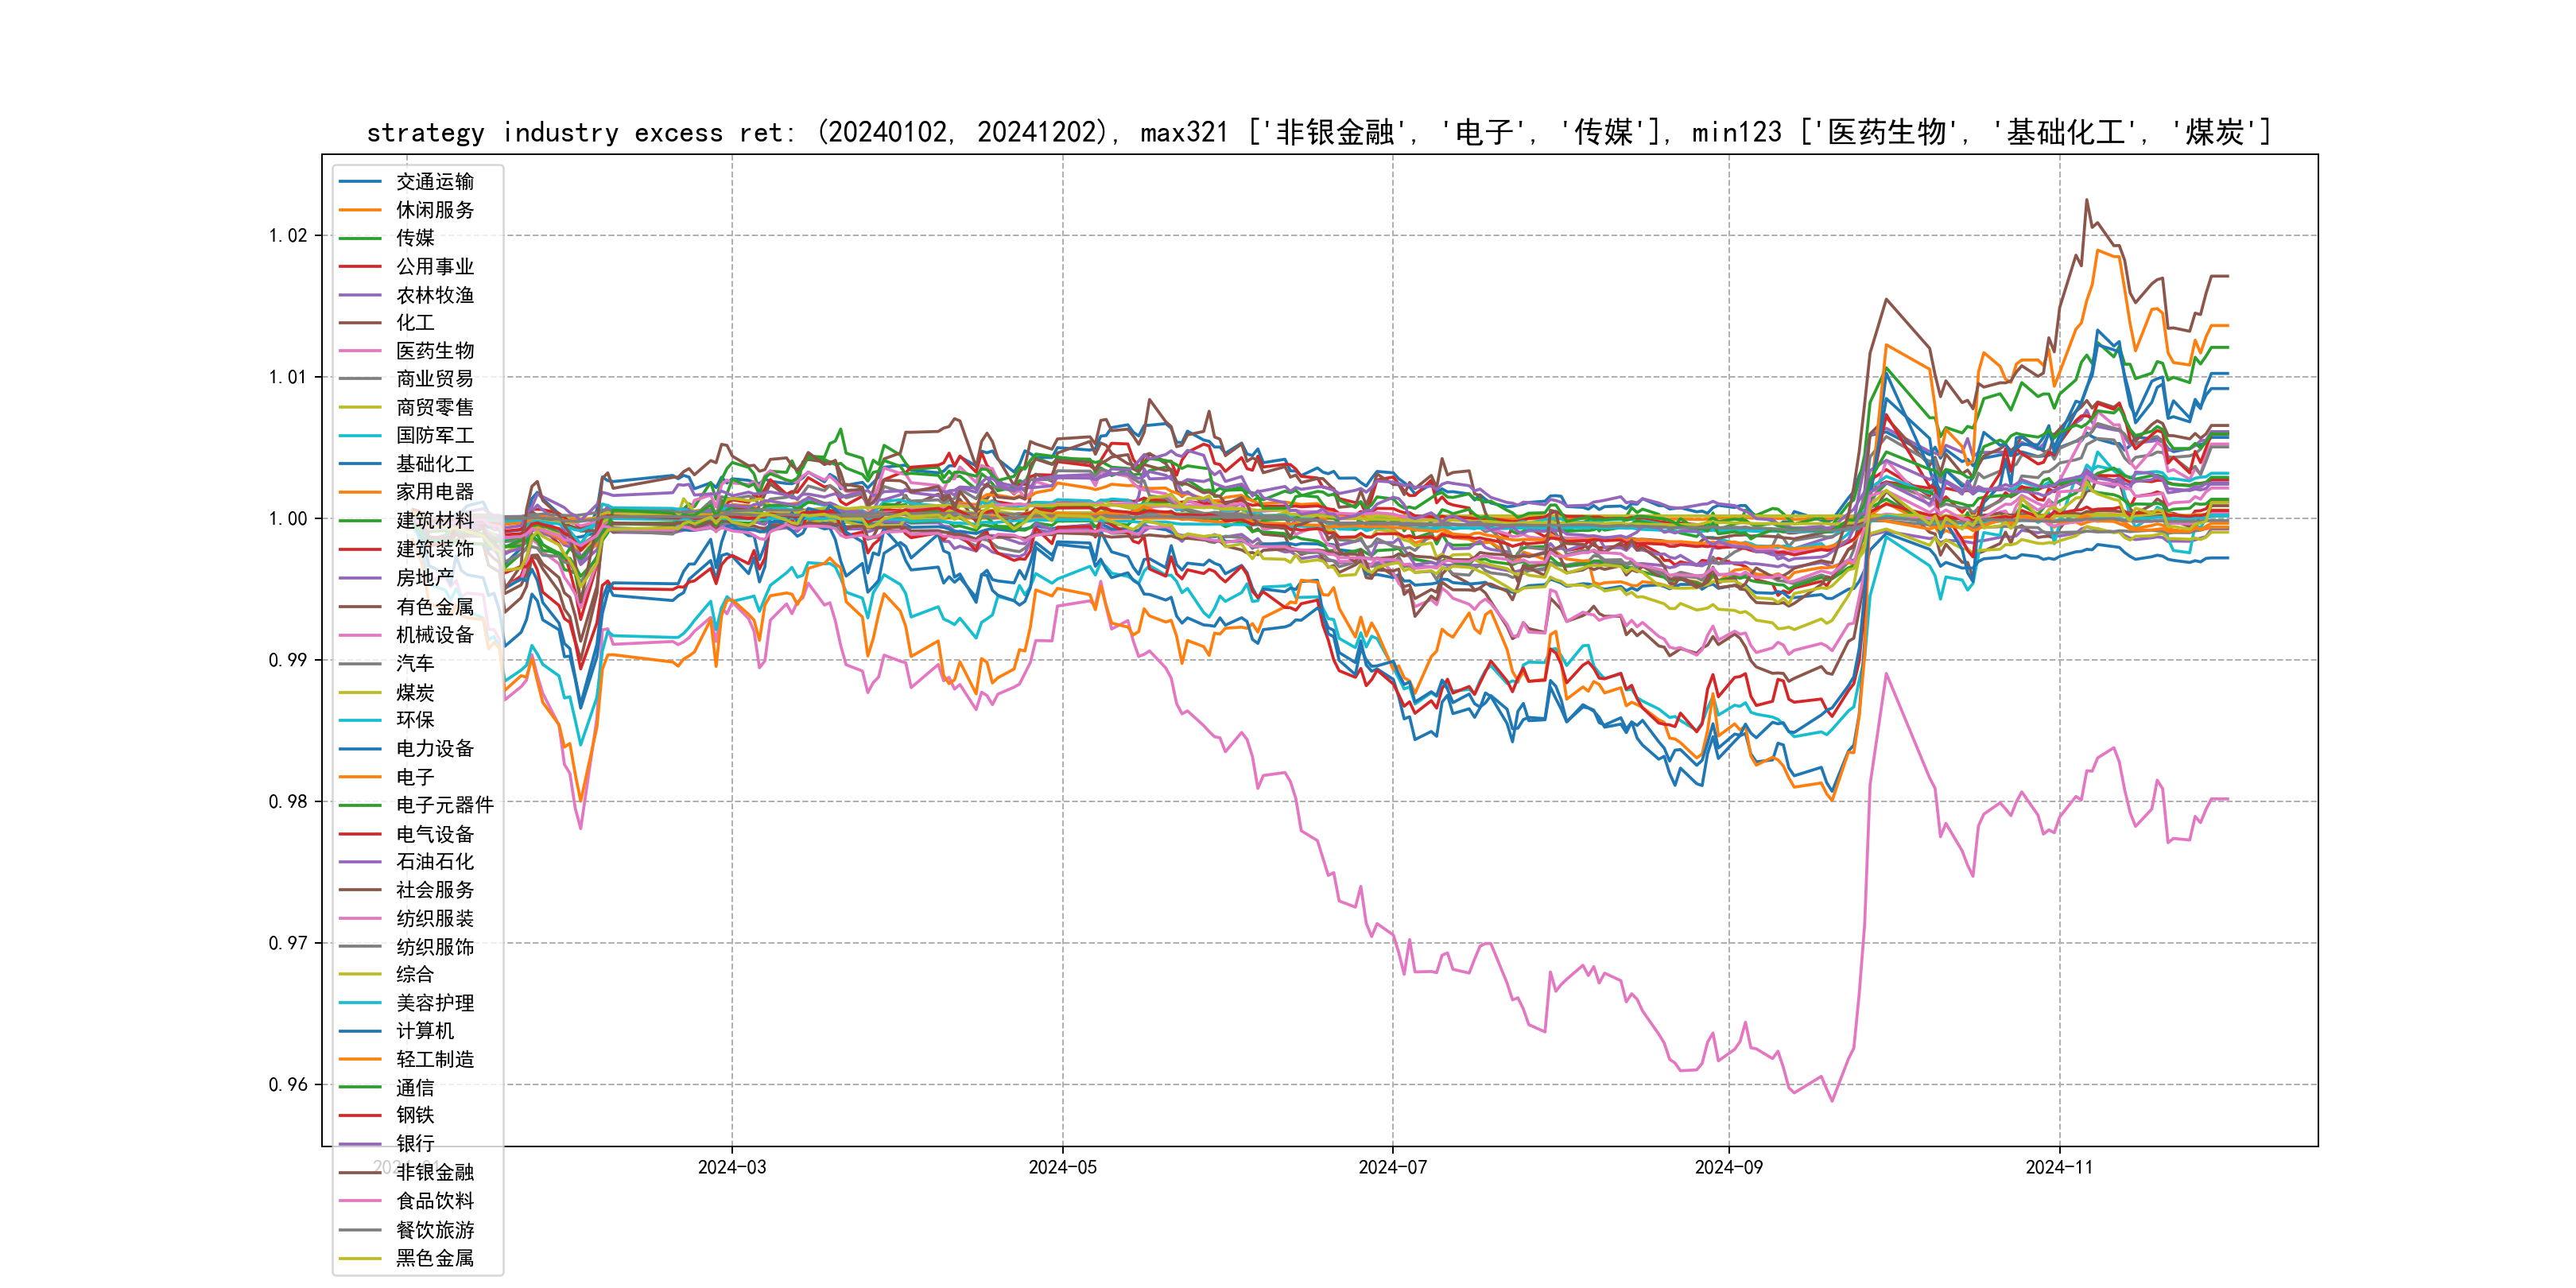Click the chart title text
Image resolution: width=2576 pixels, height=1288 pixels.
1318,132
